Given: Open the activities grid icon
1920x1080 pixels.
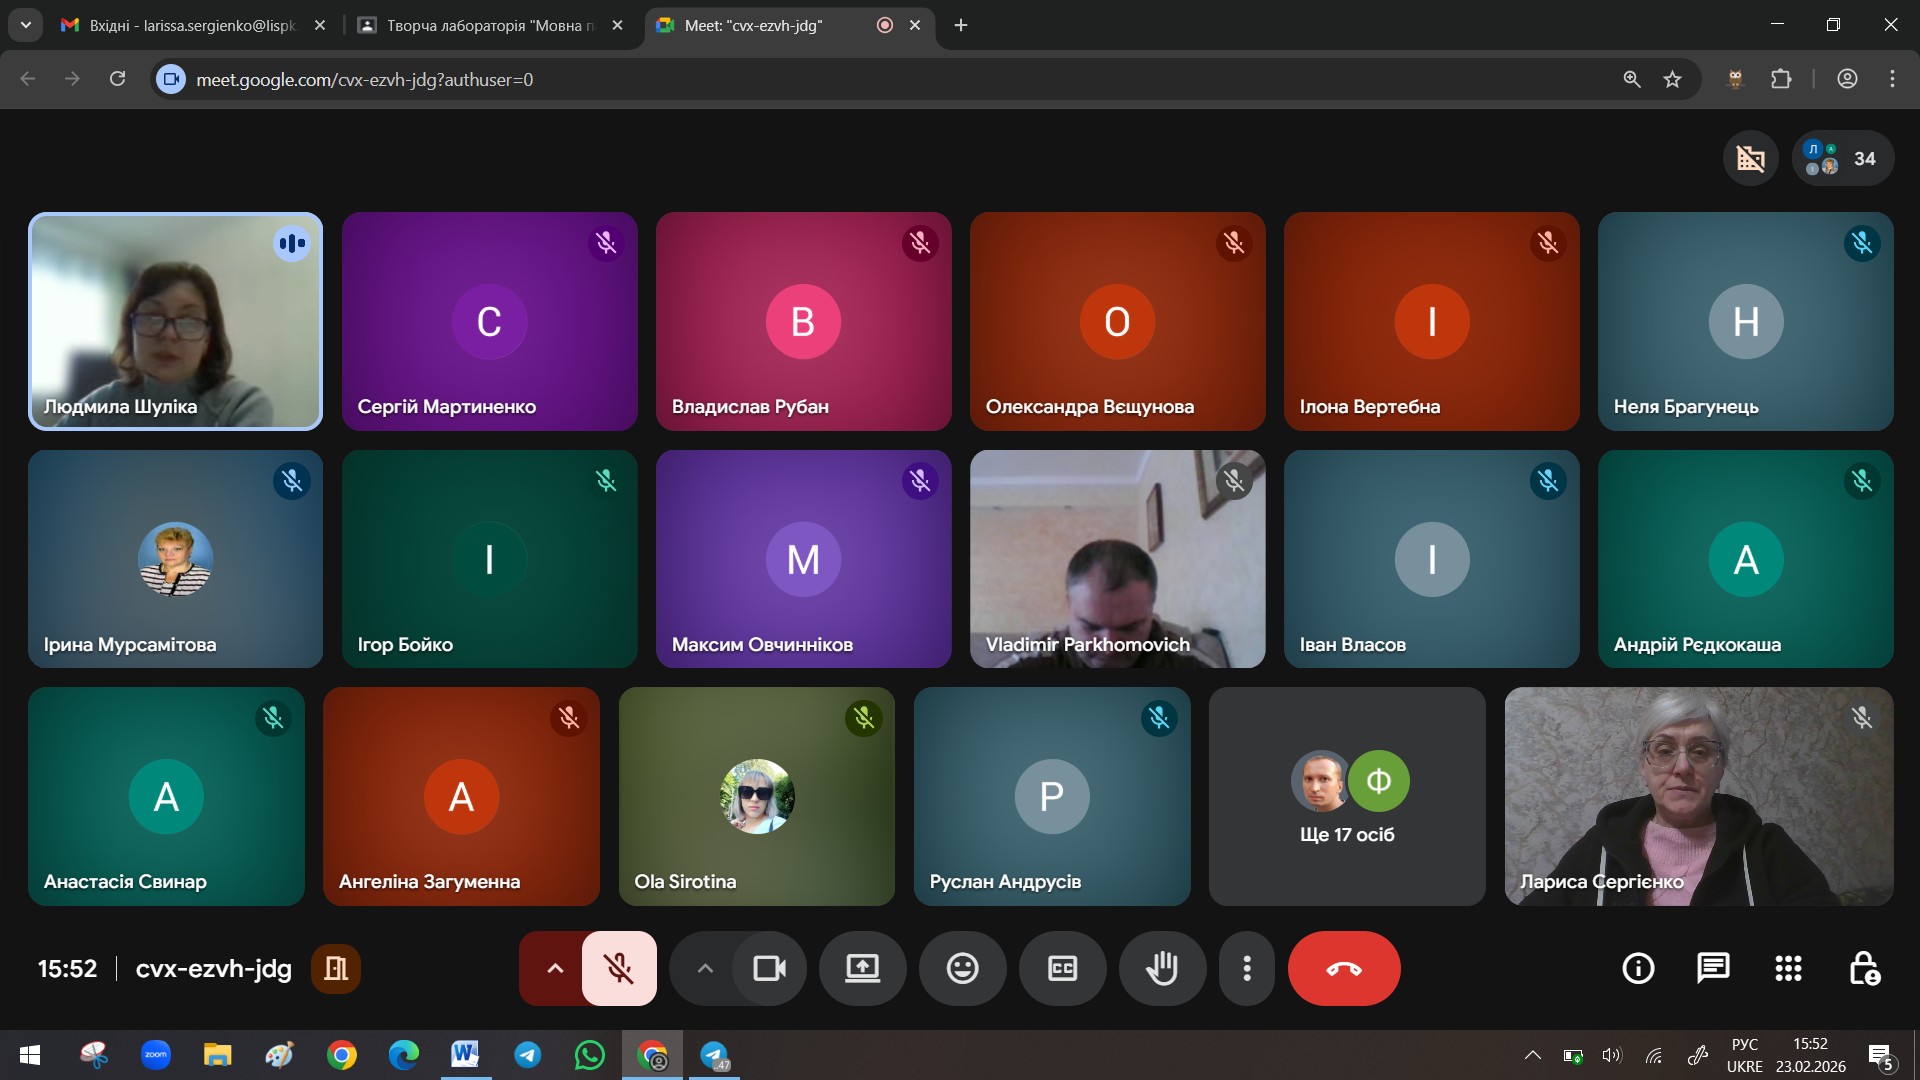Looking at the screenshot, I should coord(1788,968).
